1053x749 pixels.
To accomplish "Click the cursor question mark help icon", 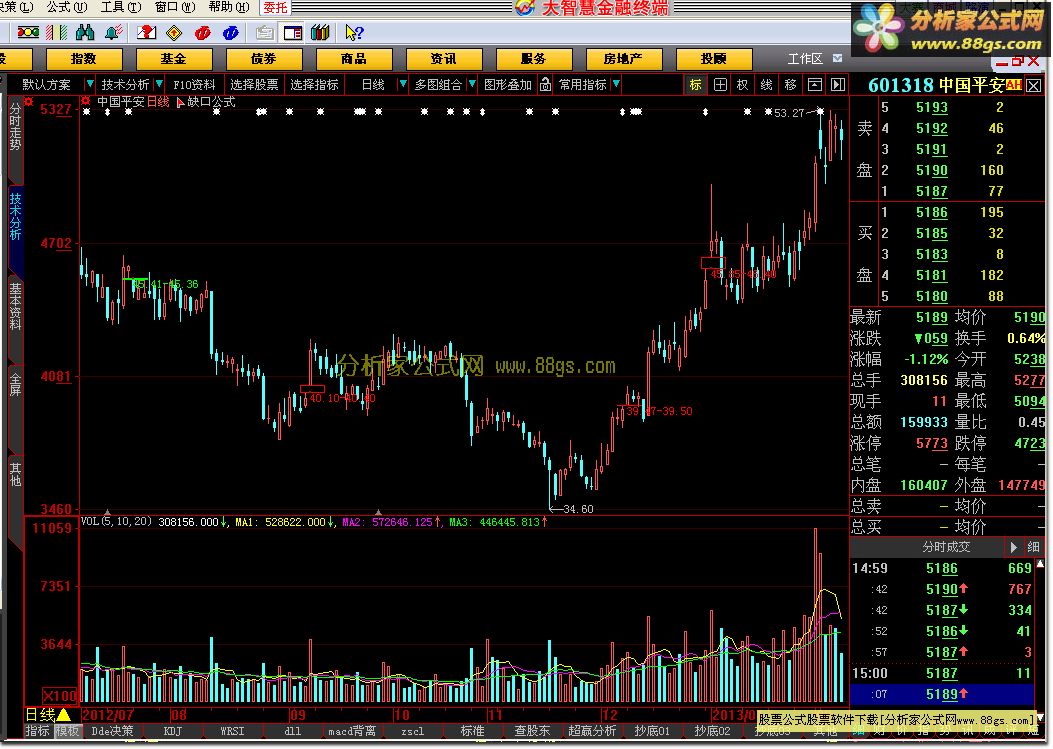I will coord(354,32).
